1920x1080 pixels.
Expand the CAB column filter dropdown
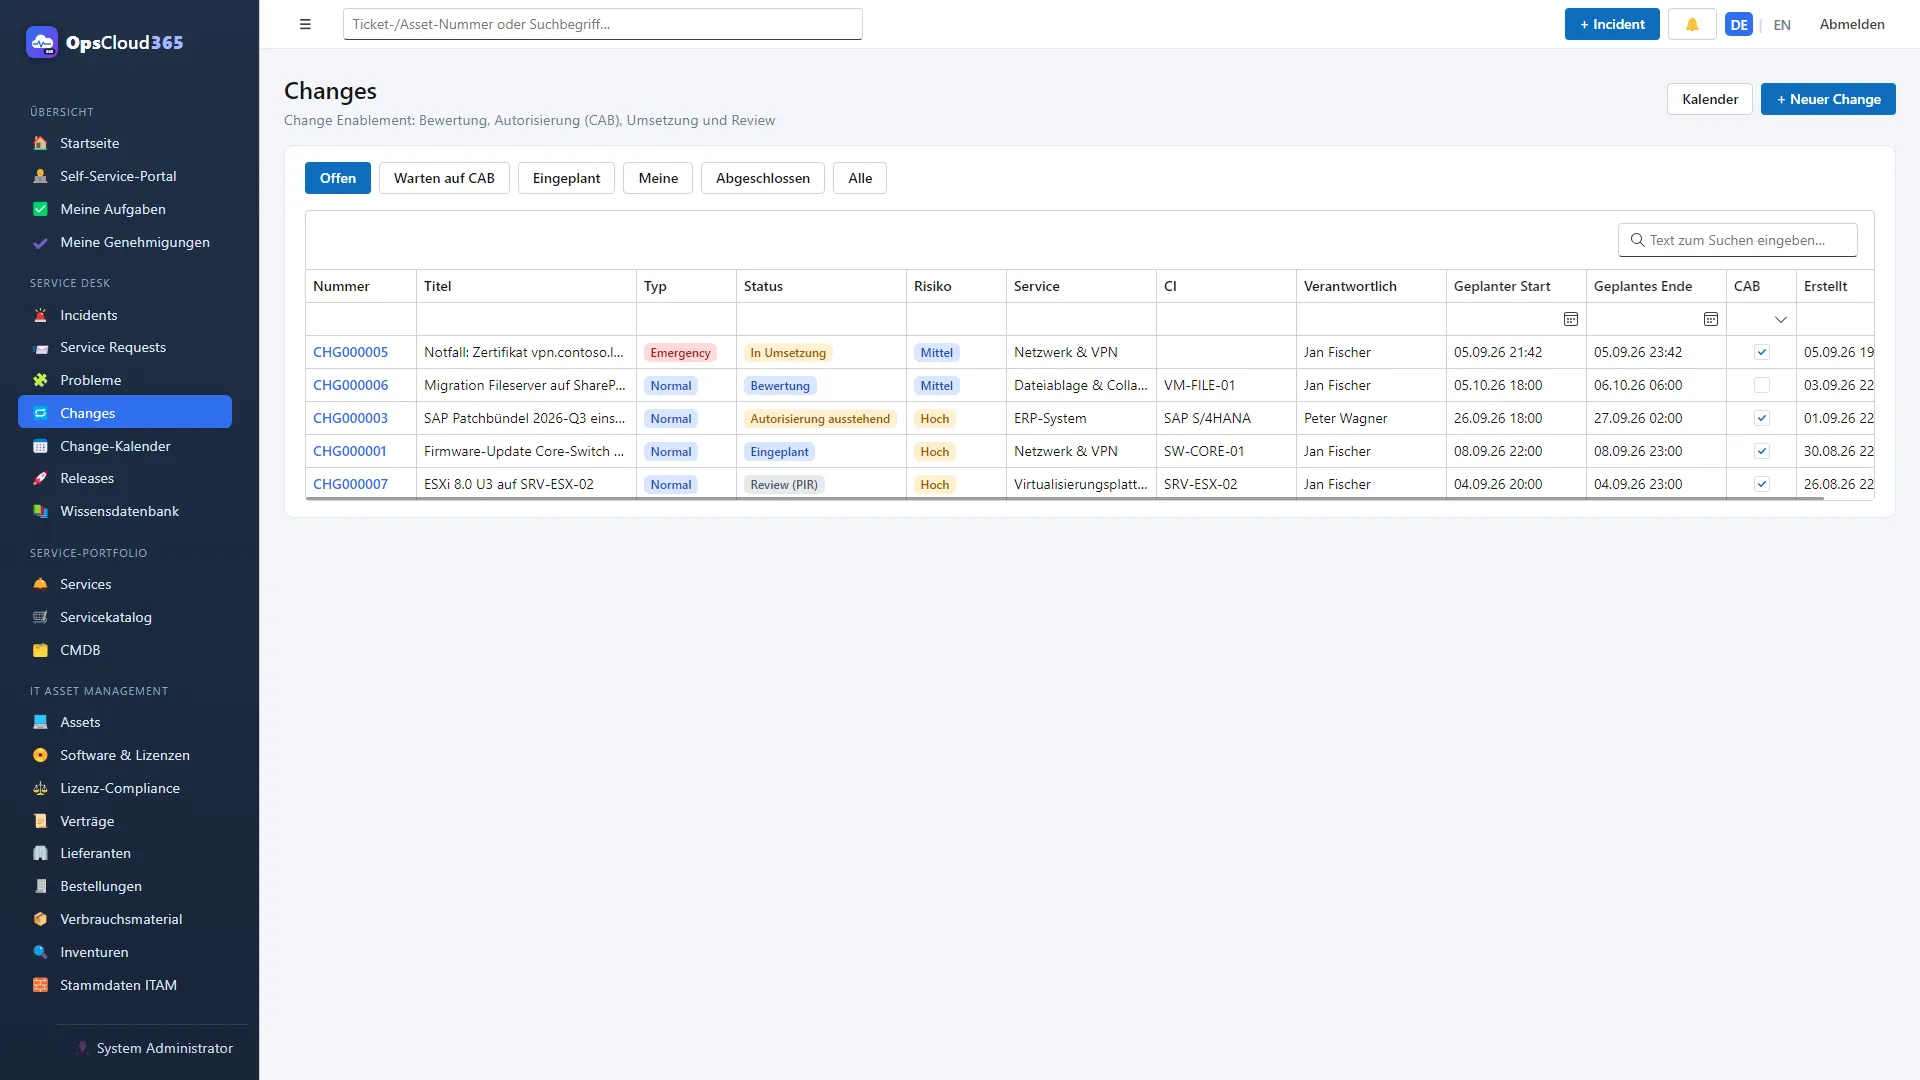pyautogui.click(x=1781, y=320)
